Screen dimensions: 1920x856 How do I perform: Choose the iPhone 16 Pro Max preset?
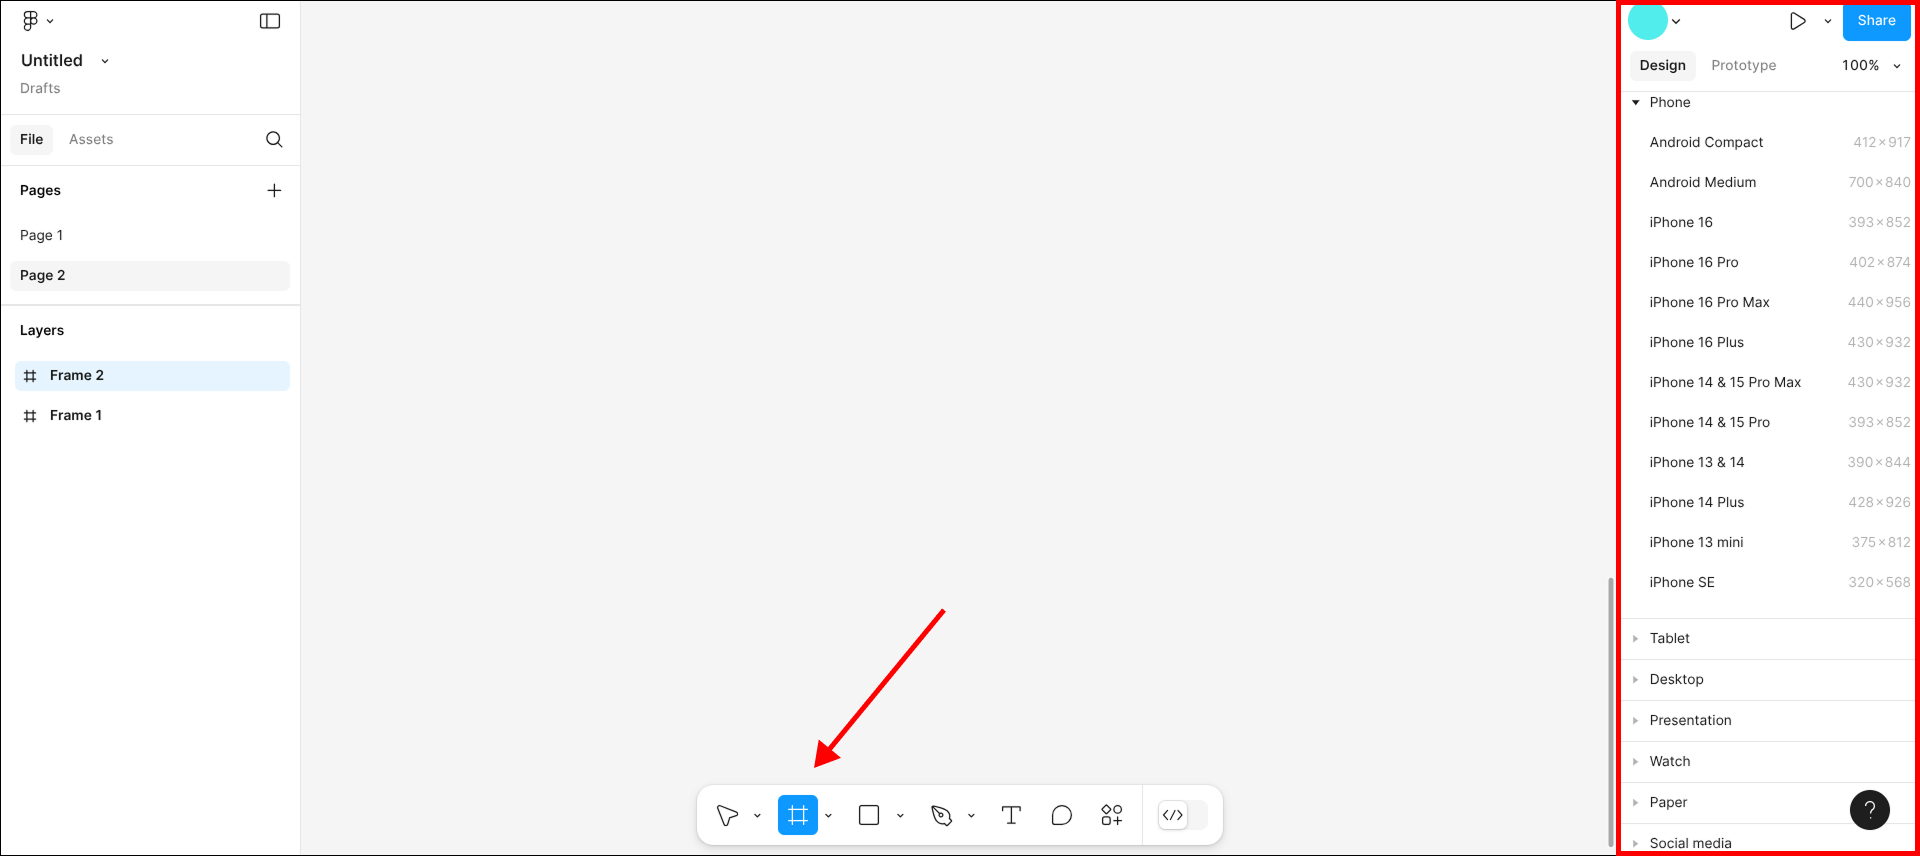[1709, 303]
